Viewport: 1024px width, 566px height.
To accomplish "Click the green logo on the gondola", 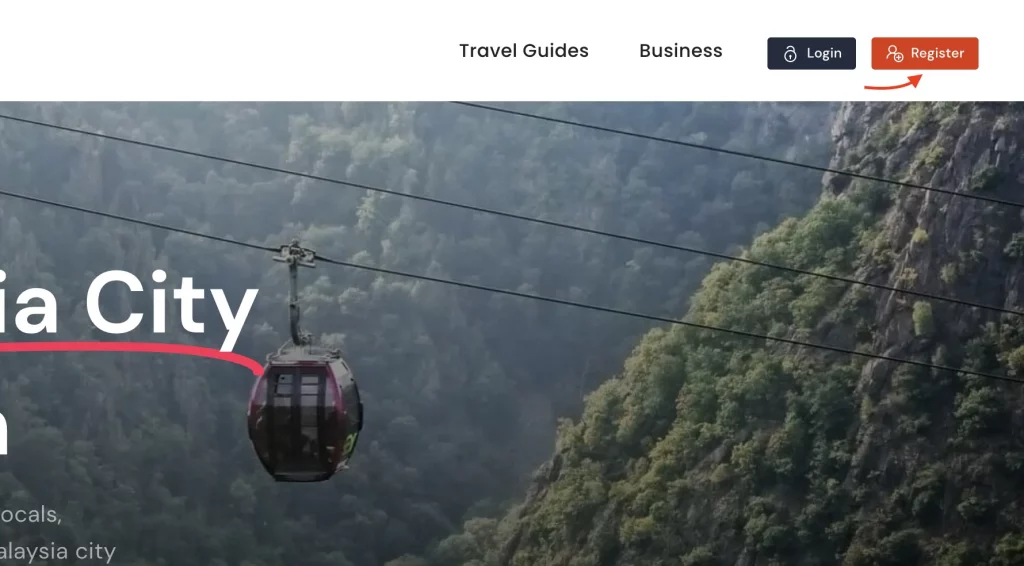I will click(x=351, y=444).
